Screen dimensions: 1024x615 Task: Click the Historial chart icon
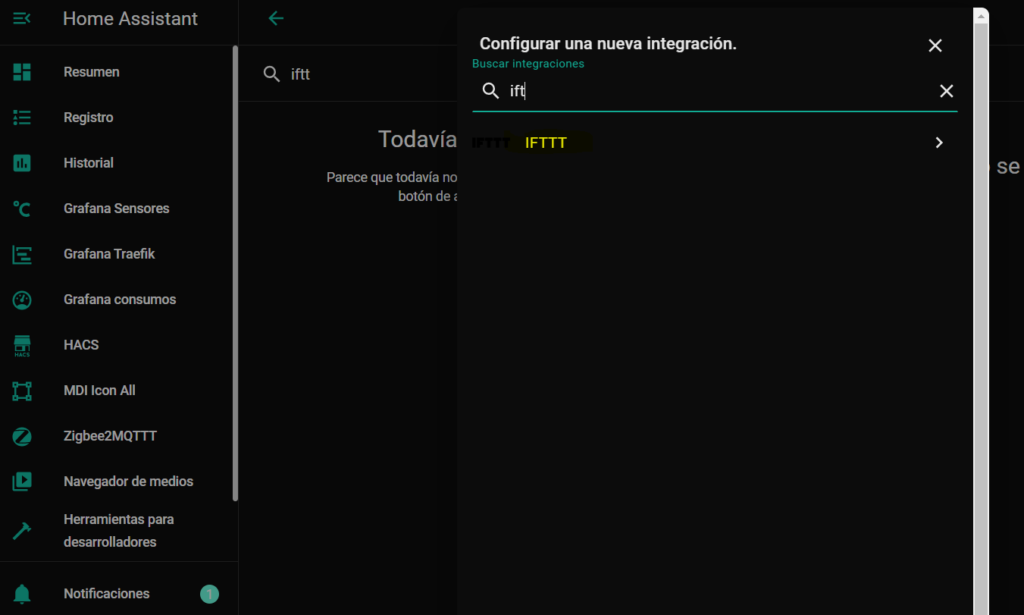(x=22, y=163)
